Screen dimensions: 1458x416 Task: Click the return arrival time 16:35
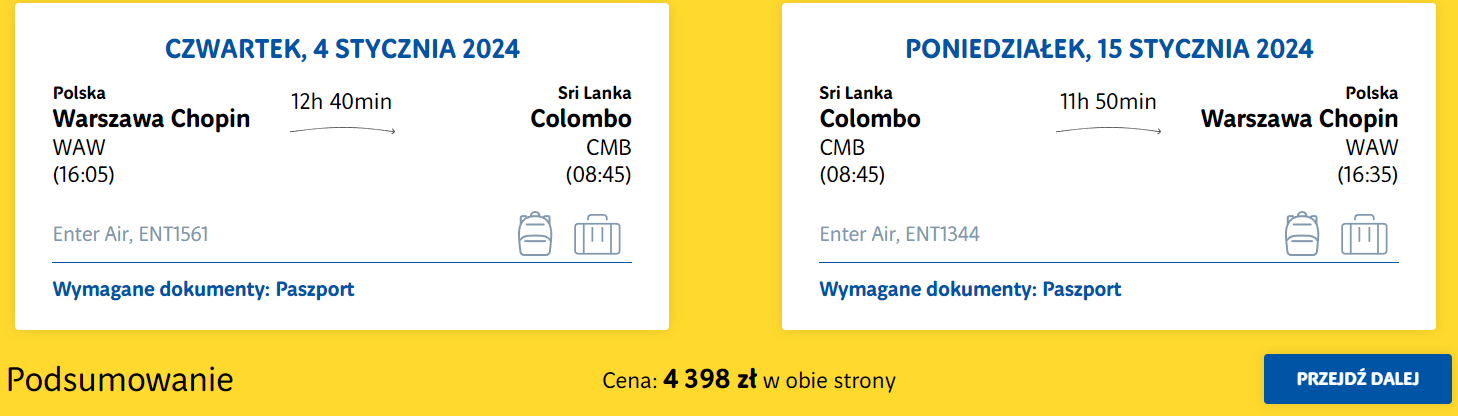[x=1367, y=175]
